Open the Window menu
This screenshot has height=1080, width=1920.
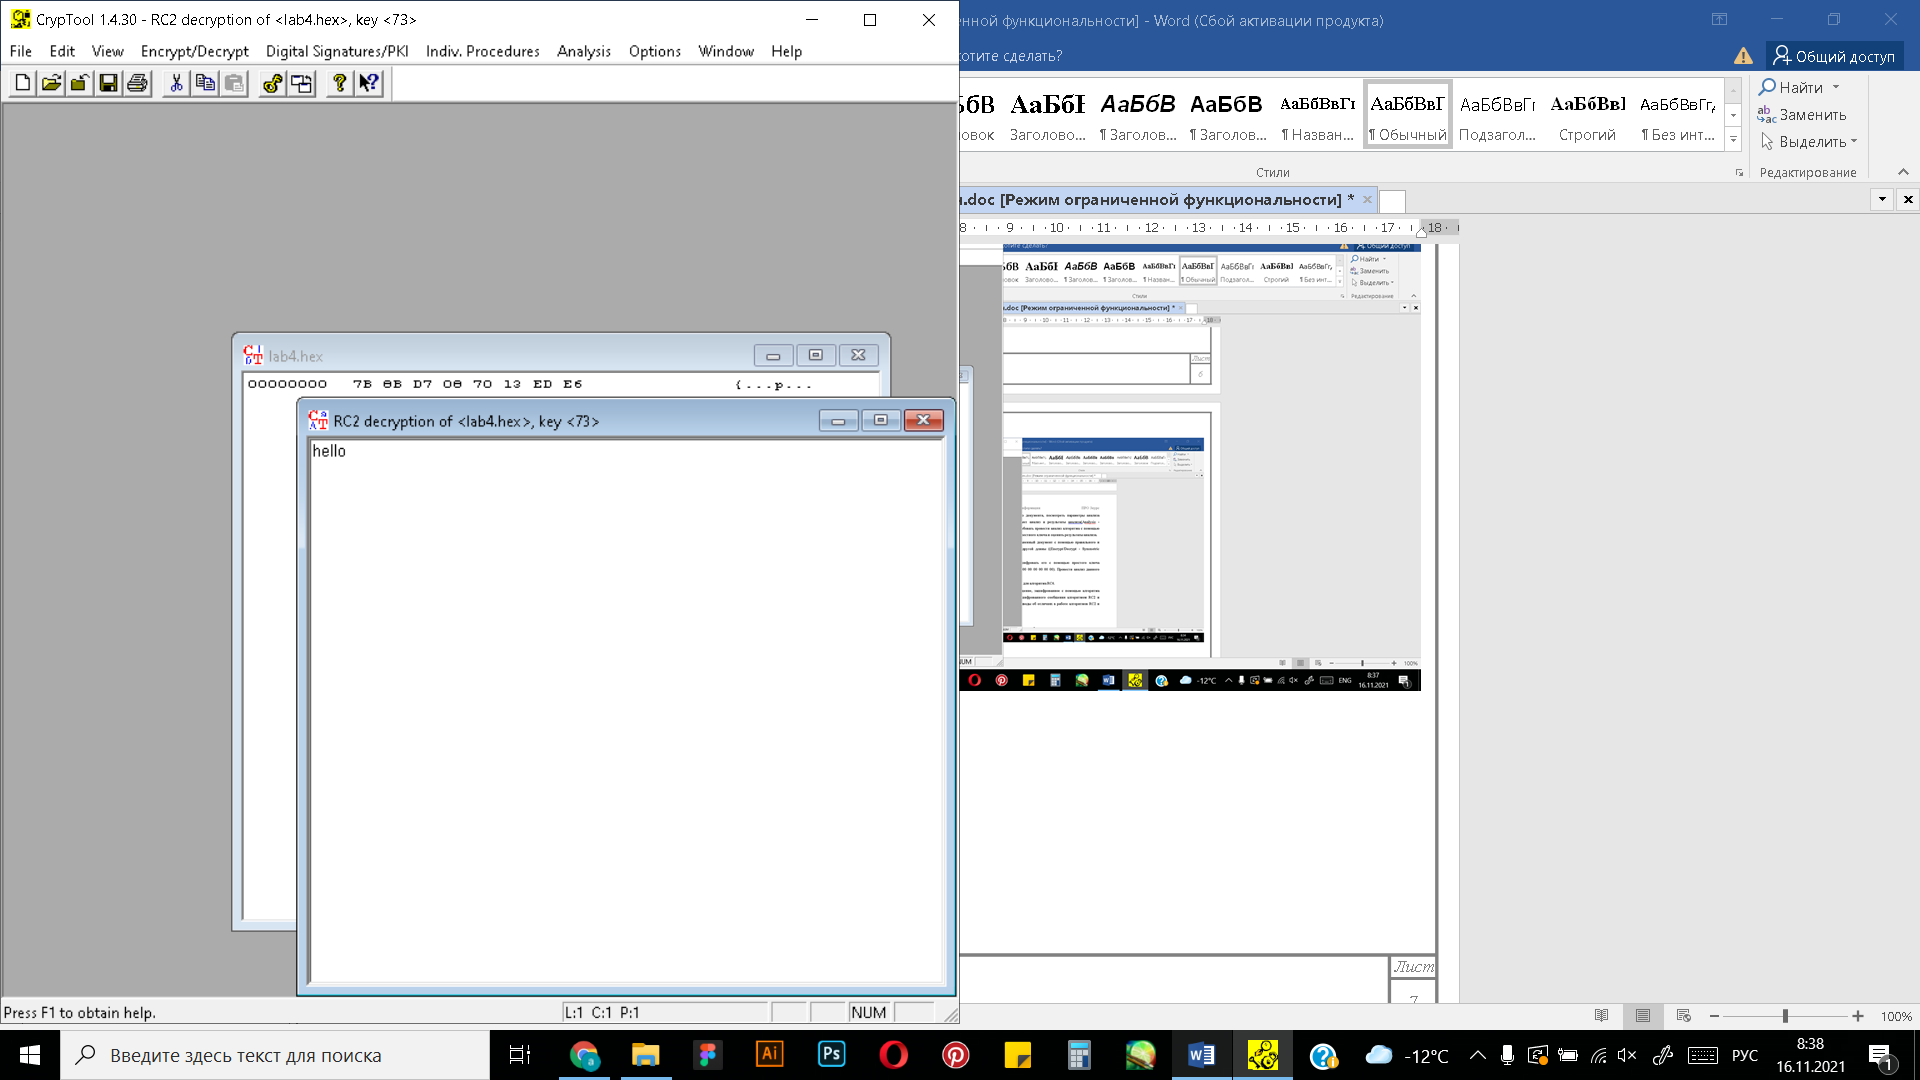726,51
